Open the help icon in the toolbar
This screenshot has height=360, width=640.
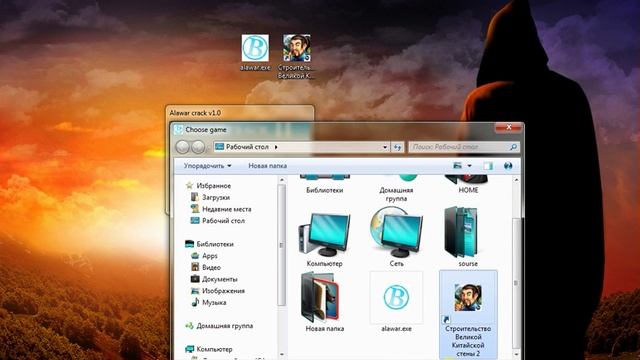click(508, 166)
